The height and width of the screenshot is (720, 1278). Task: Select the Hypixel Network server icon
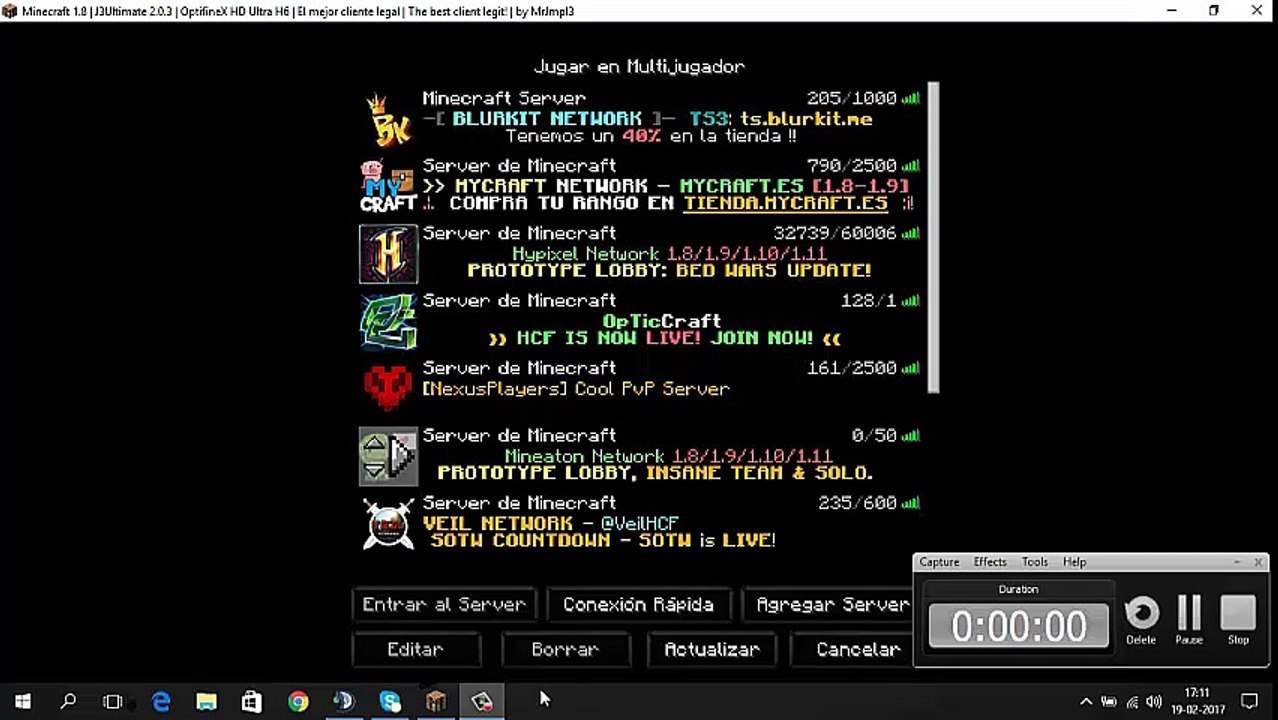click(389, 254)
